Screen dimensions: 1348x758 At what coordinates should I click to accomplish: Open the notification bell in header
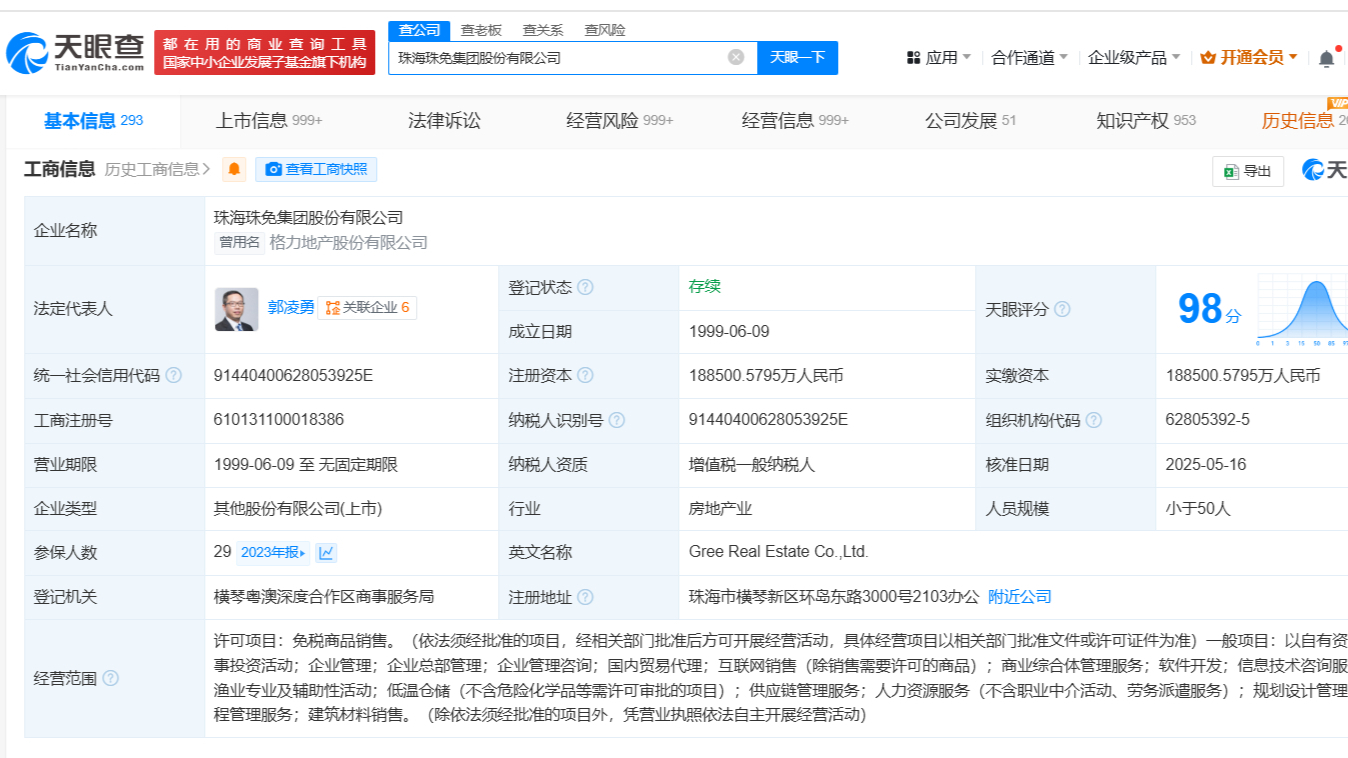[1326, 58]
